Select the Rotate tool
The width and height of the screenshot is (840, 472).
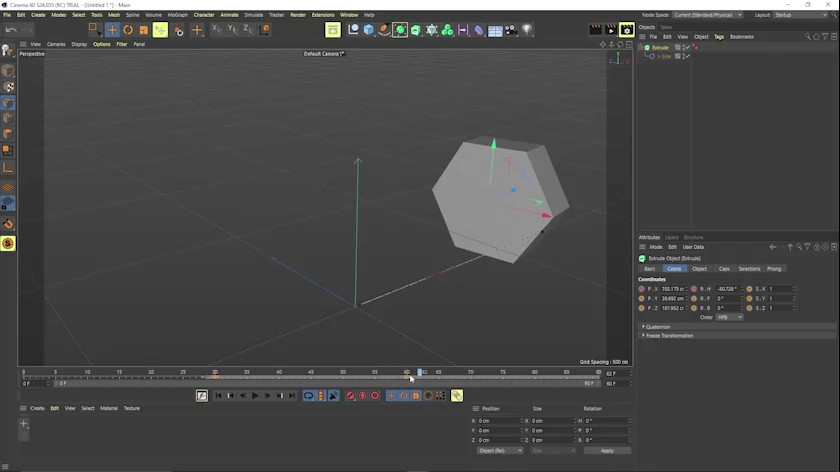(128, 30)
